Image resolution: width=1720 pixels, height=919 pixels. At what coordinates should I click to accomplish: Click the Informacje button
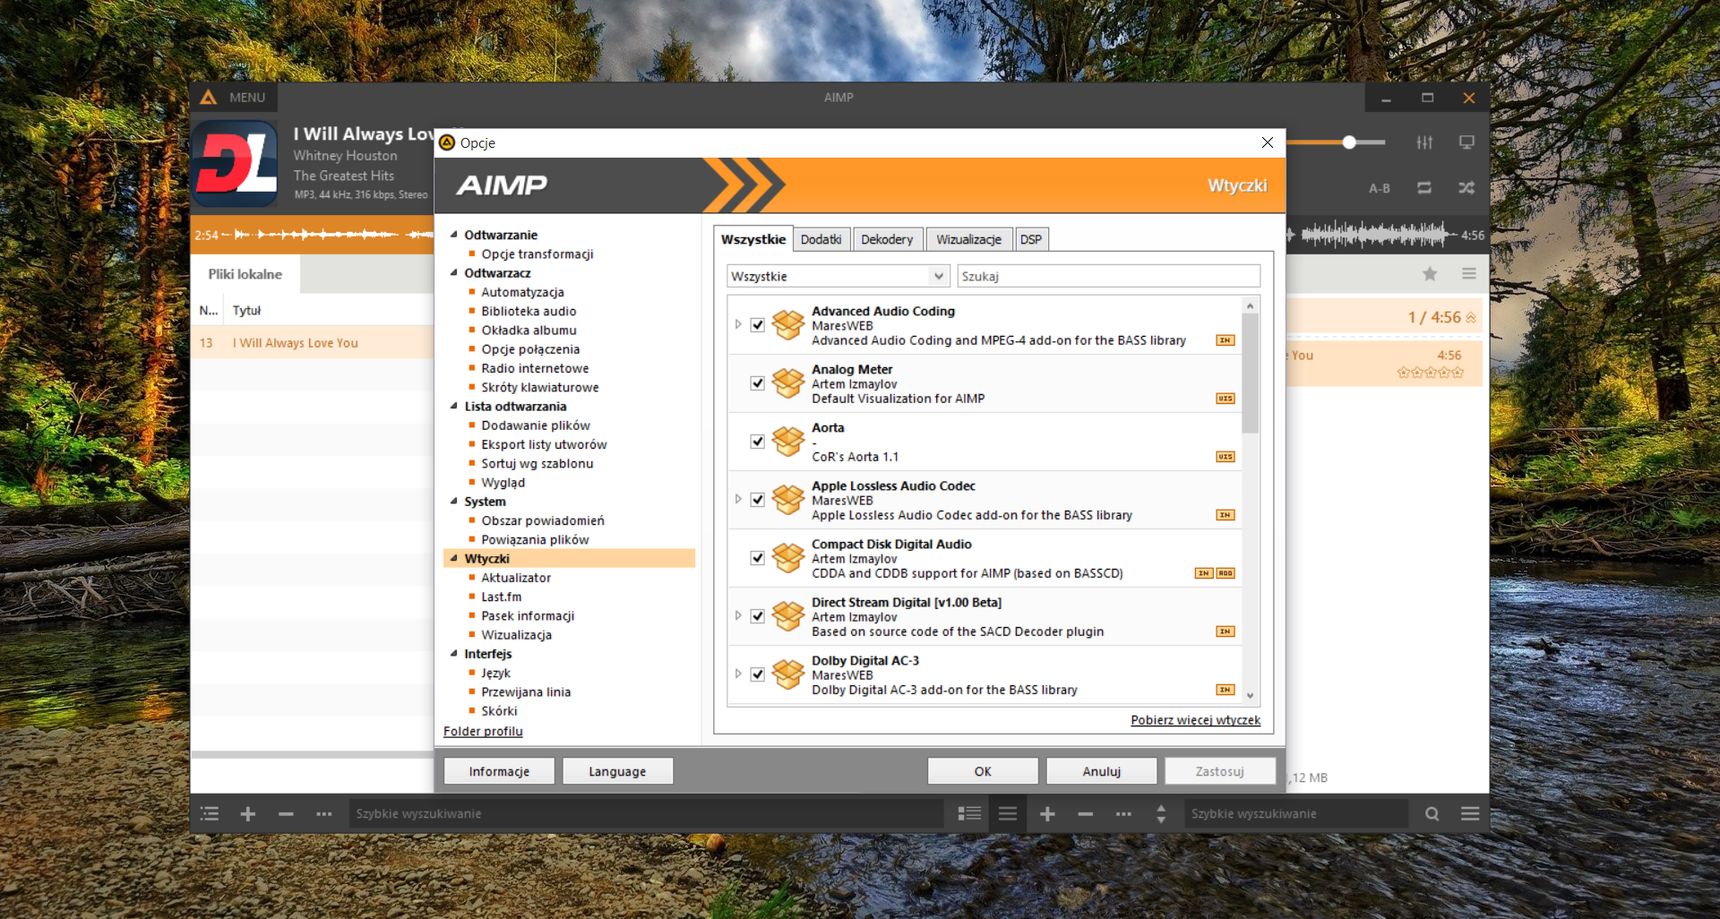point(499,771)
